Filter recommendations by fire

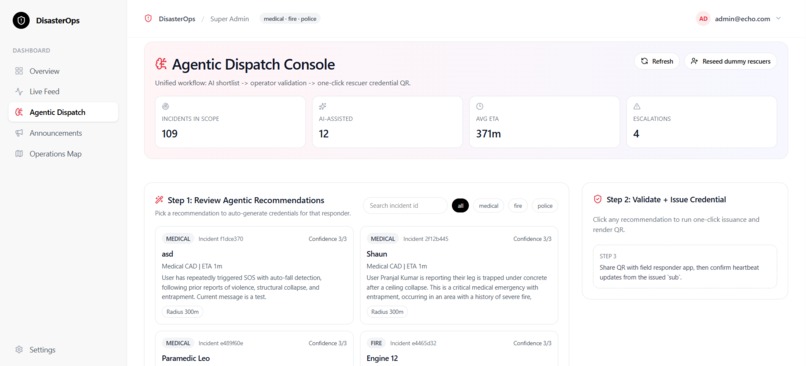click(518, 206)
